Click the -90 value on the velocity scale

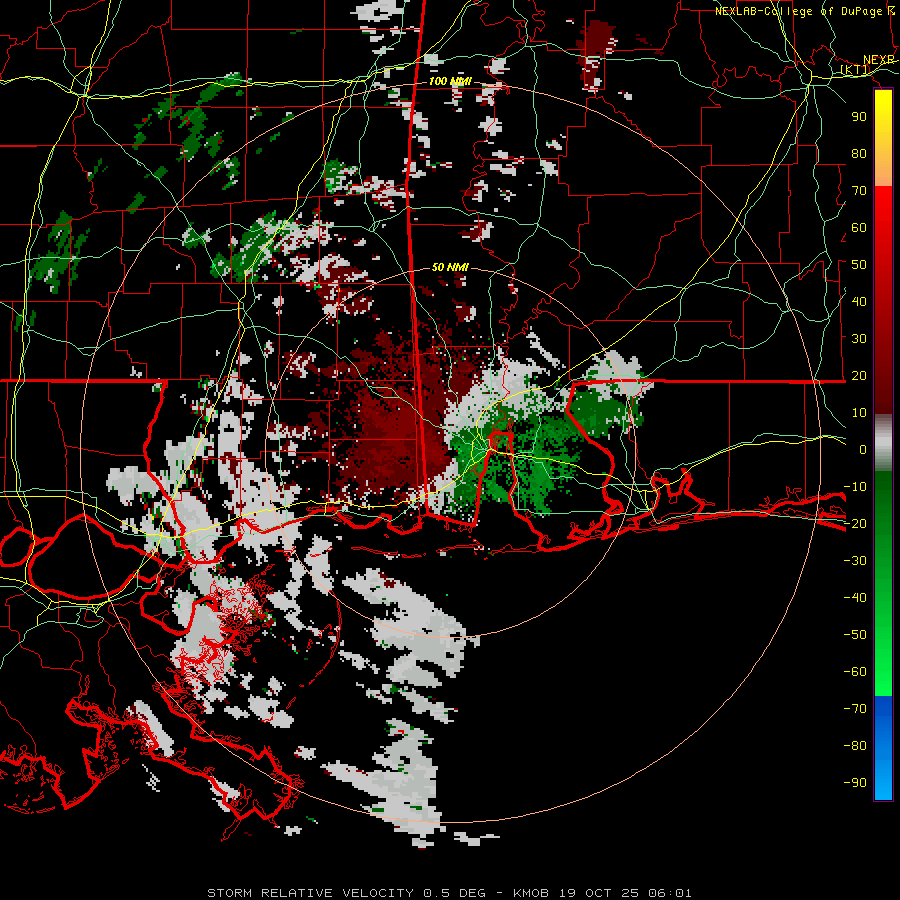pos(855,783)
